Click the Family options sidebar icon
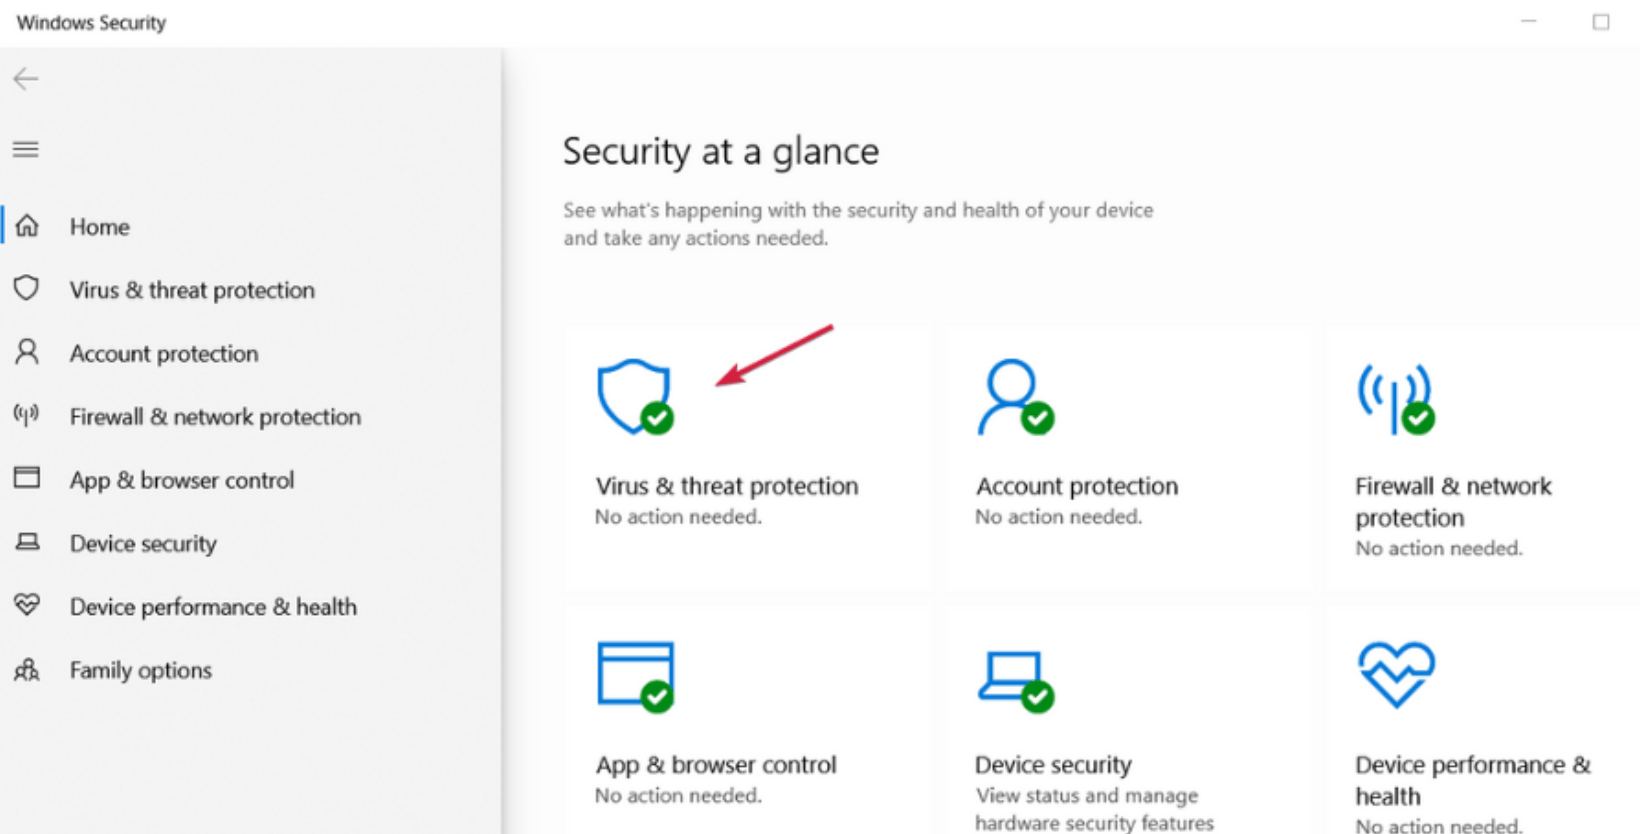Image resolution: width=1640 pixels, height=834 pixels. click(27, 671)
